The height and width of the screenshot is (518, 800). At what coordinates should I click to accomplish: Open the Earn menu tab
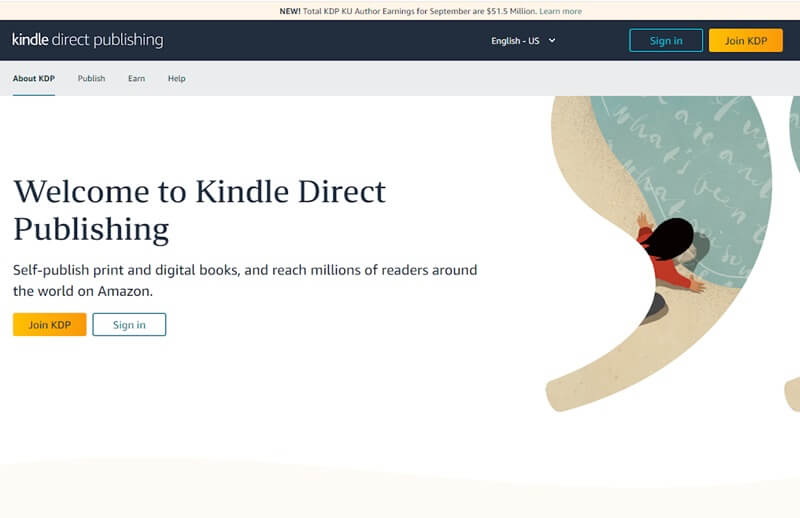(x=136, y=79)
